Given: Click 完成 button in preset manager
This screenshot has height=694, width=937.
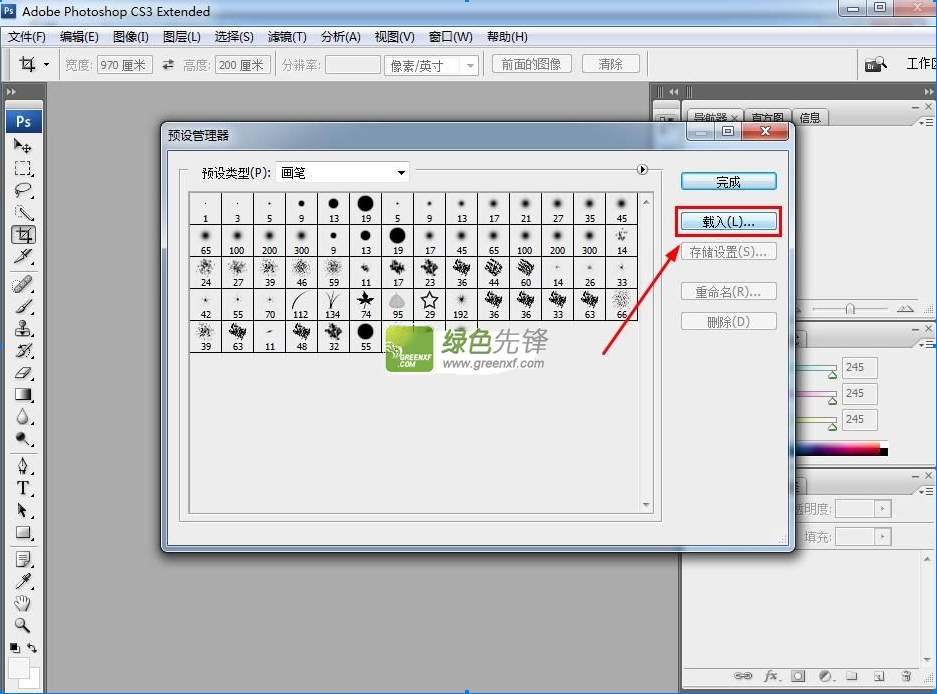Looking at the screenshot, I should click(x=728, y=182).
